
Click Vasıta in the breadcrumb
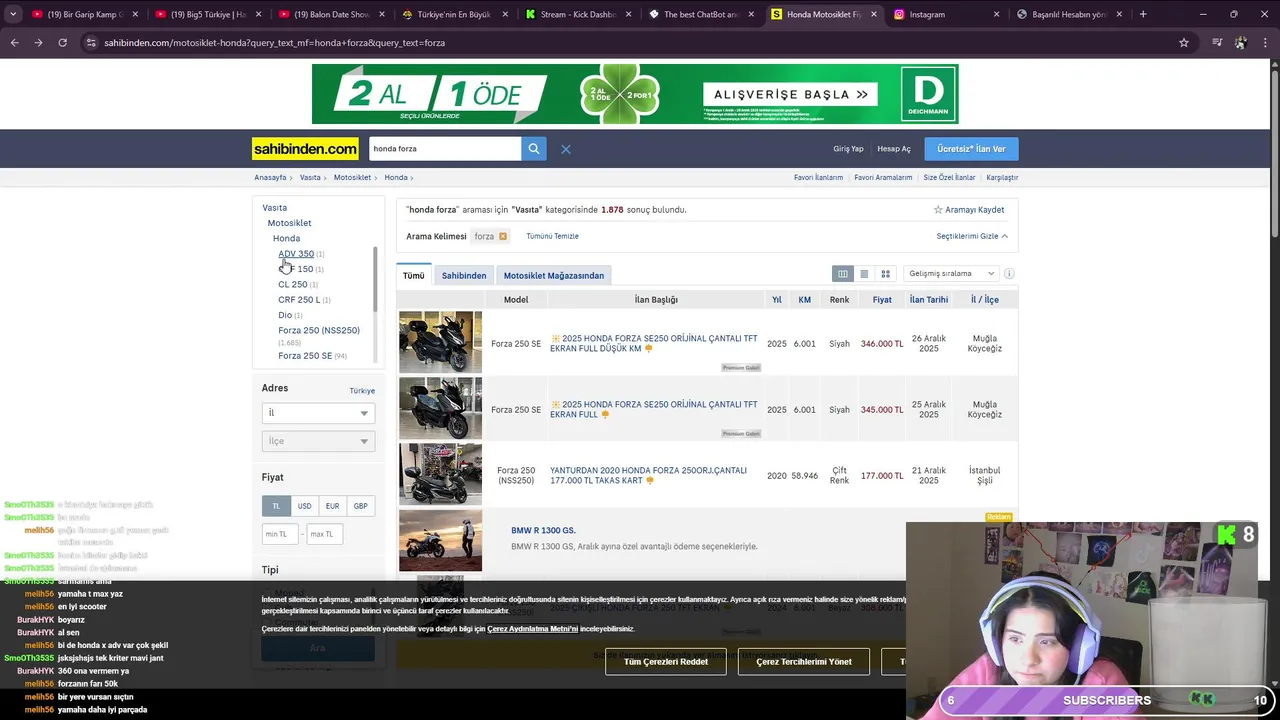(310, 177)
